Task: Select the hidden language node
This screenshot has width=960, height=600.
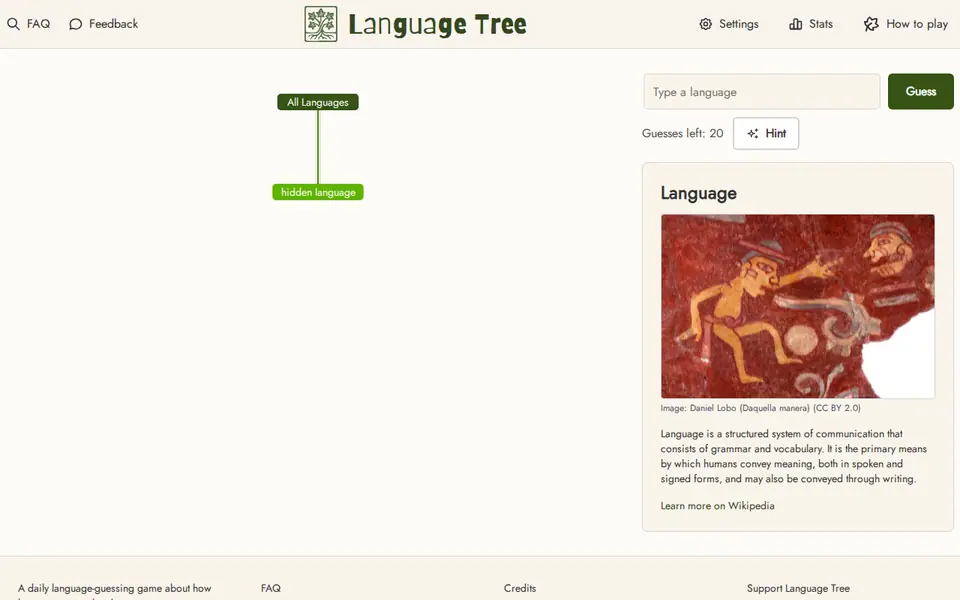Action: pyautogui.click(x=318, y=192)
